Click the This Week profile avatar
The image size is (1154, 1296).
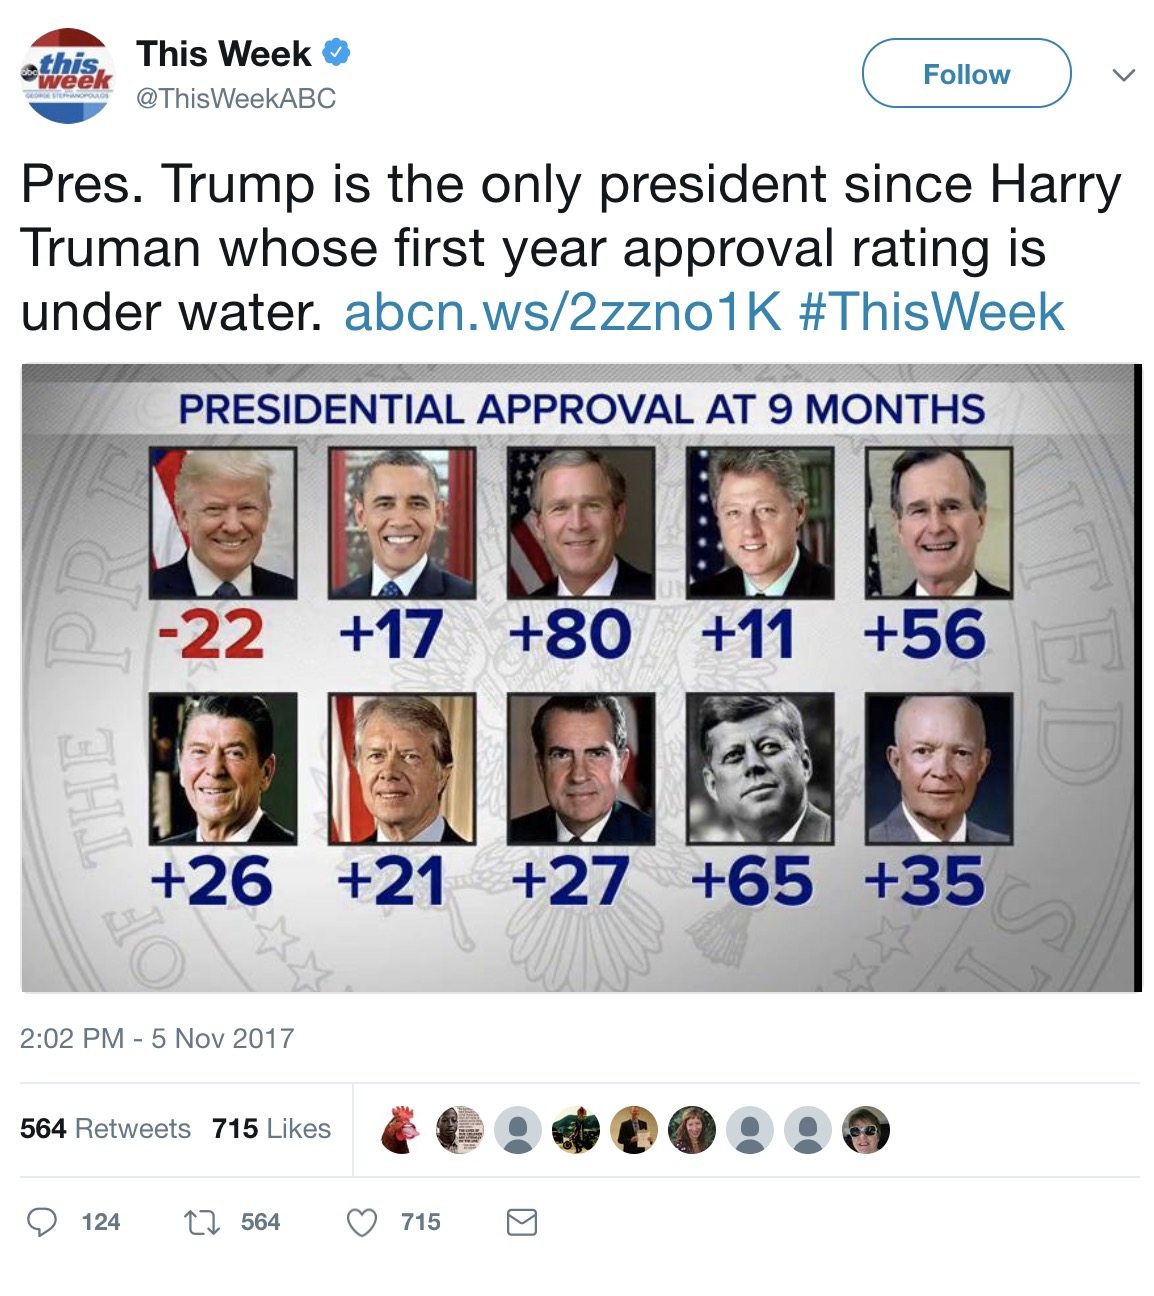(69, 77)
